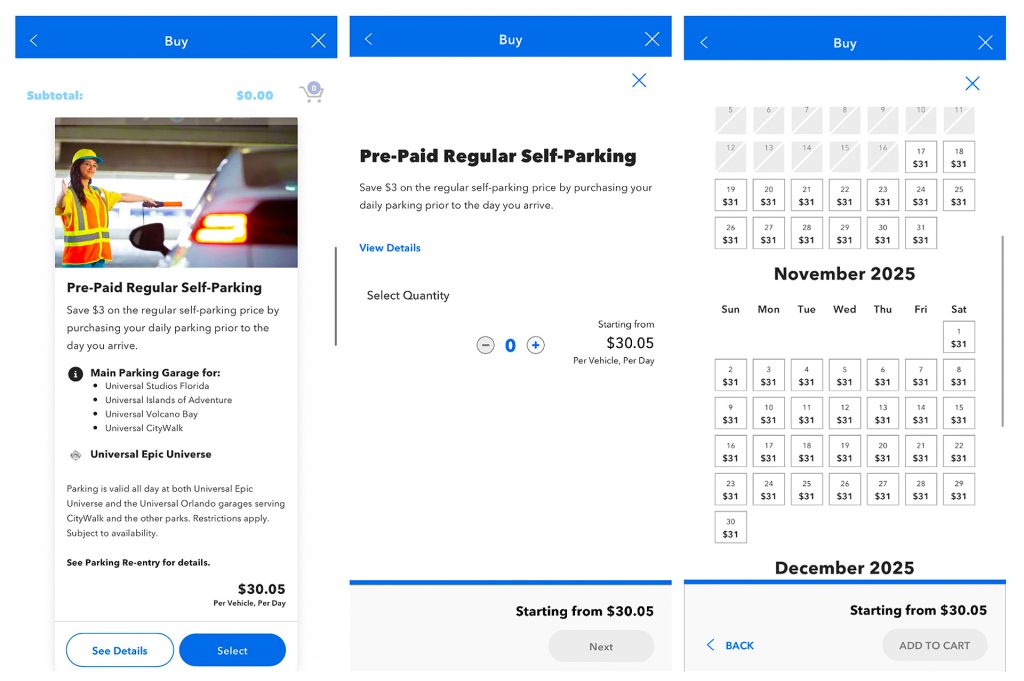The image size is (1024, 681).
Task: Open the shopping cart icon
Action: coord(312,94)
